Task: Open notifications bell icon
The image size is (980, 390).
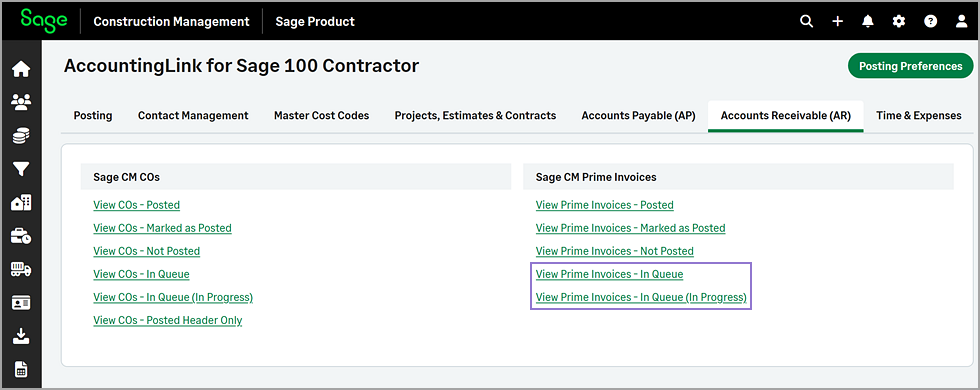Action: [x=868, y=21]
